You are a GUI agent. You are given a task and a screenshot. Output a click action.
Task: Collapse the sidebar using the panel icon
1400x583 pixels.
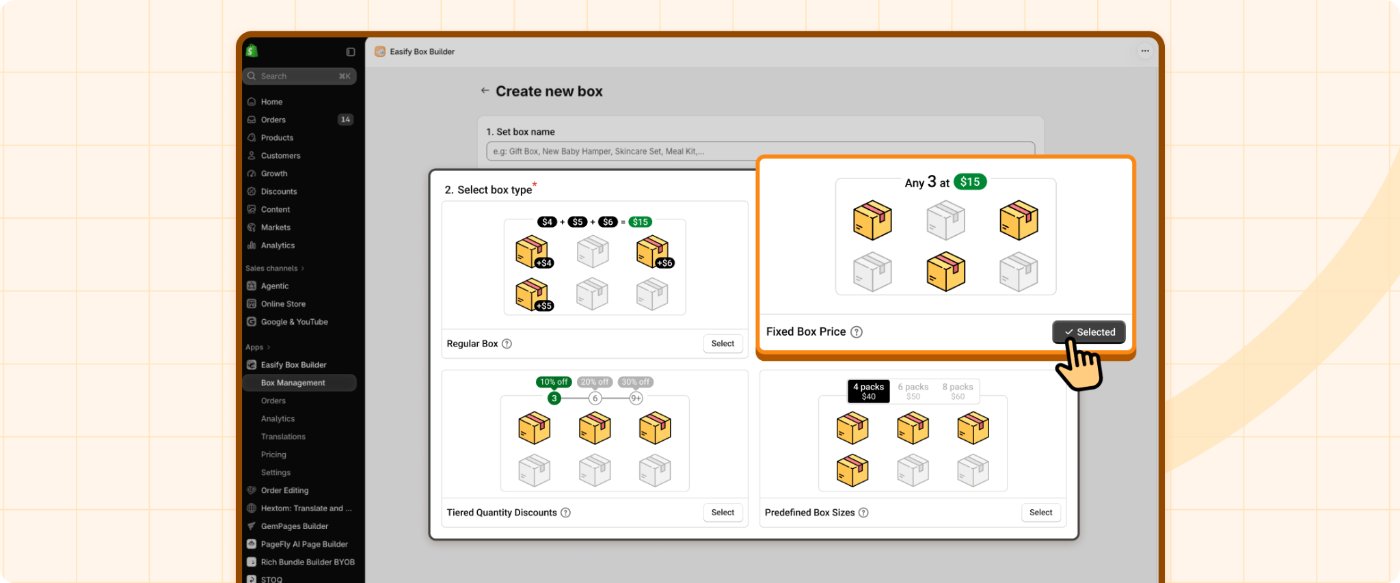coord(351,52)
